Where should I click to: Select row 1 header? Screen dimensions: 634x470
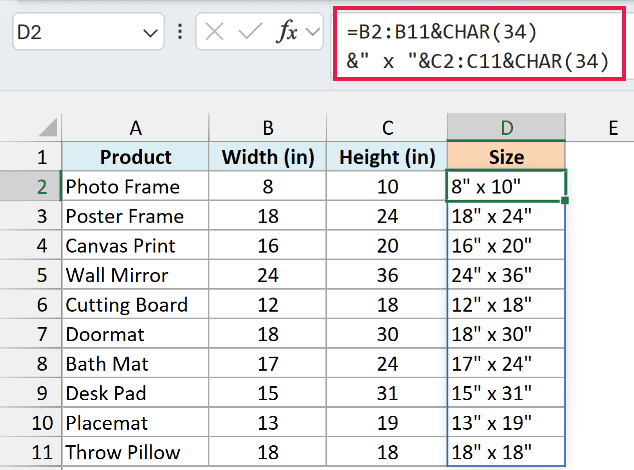(x=31, y=157)
